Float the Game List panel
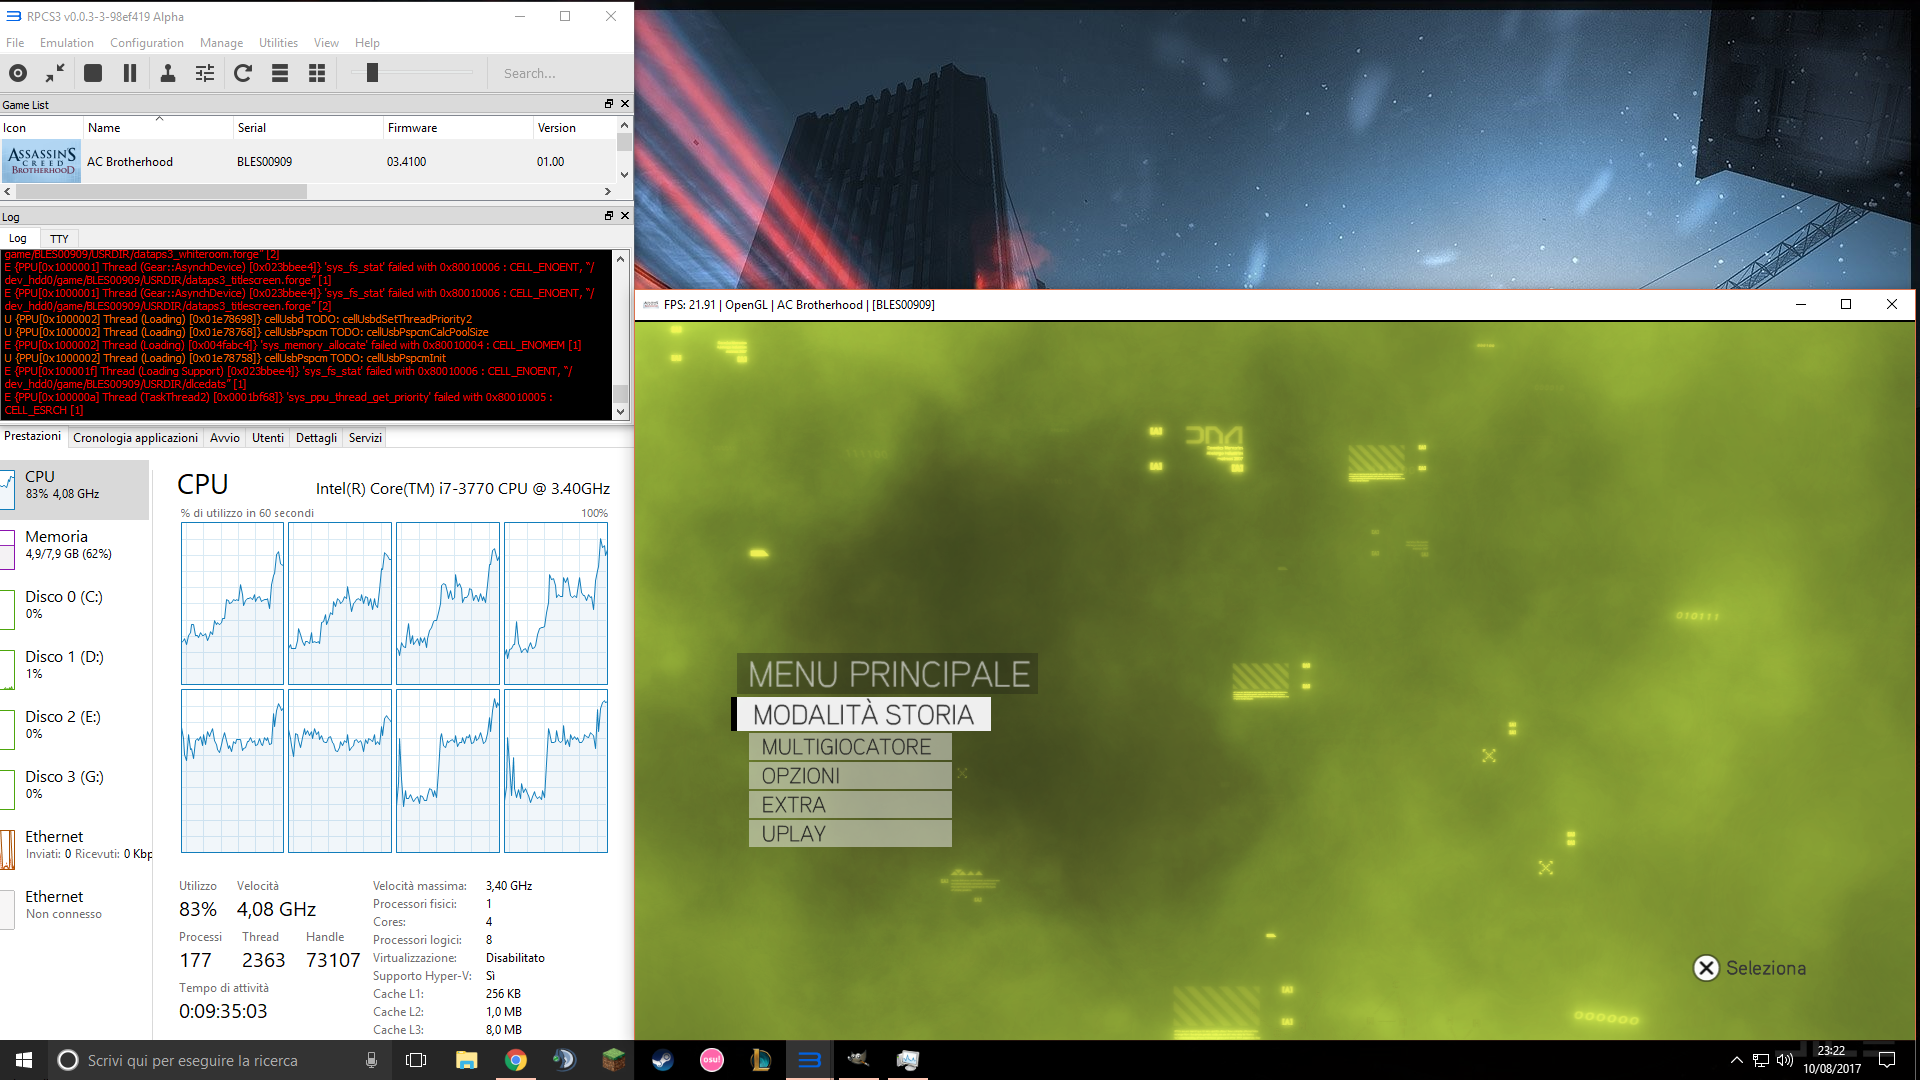 click(608, 104)
